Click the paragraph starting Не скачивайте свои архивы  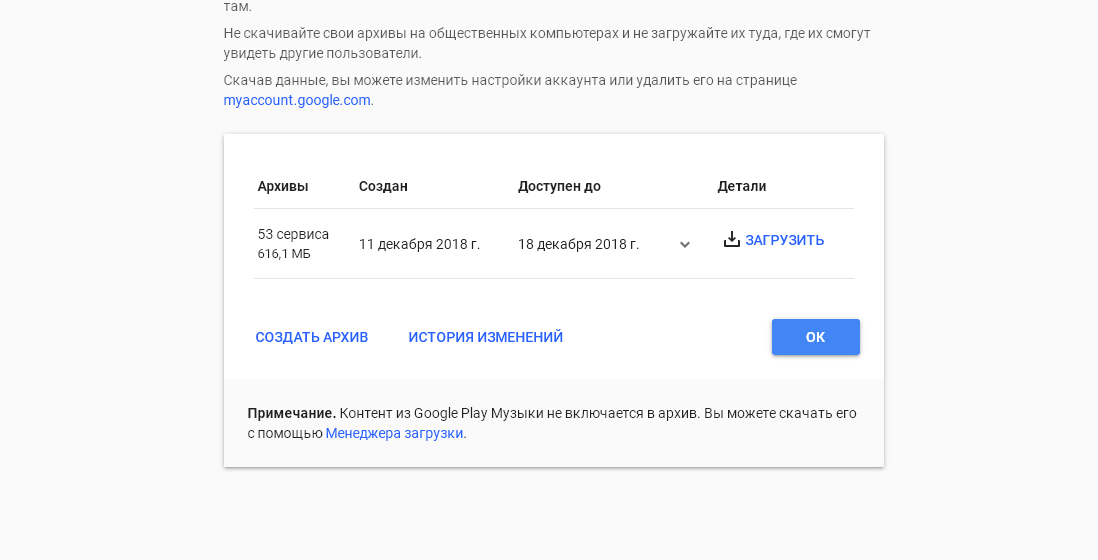(547, 43)
